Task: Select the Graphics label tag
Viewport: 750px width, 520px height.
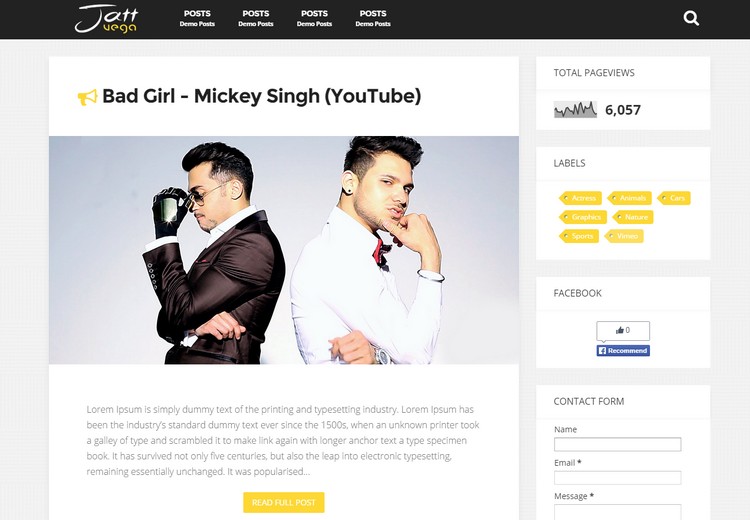Action: 583,217
